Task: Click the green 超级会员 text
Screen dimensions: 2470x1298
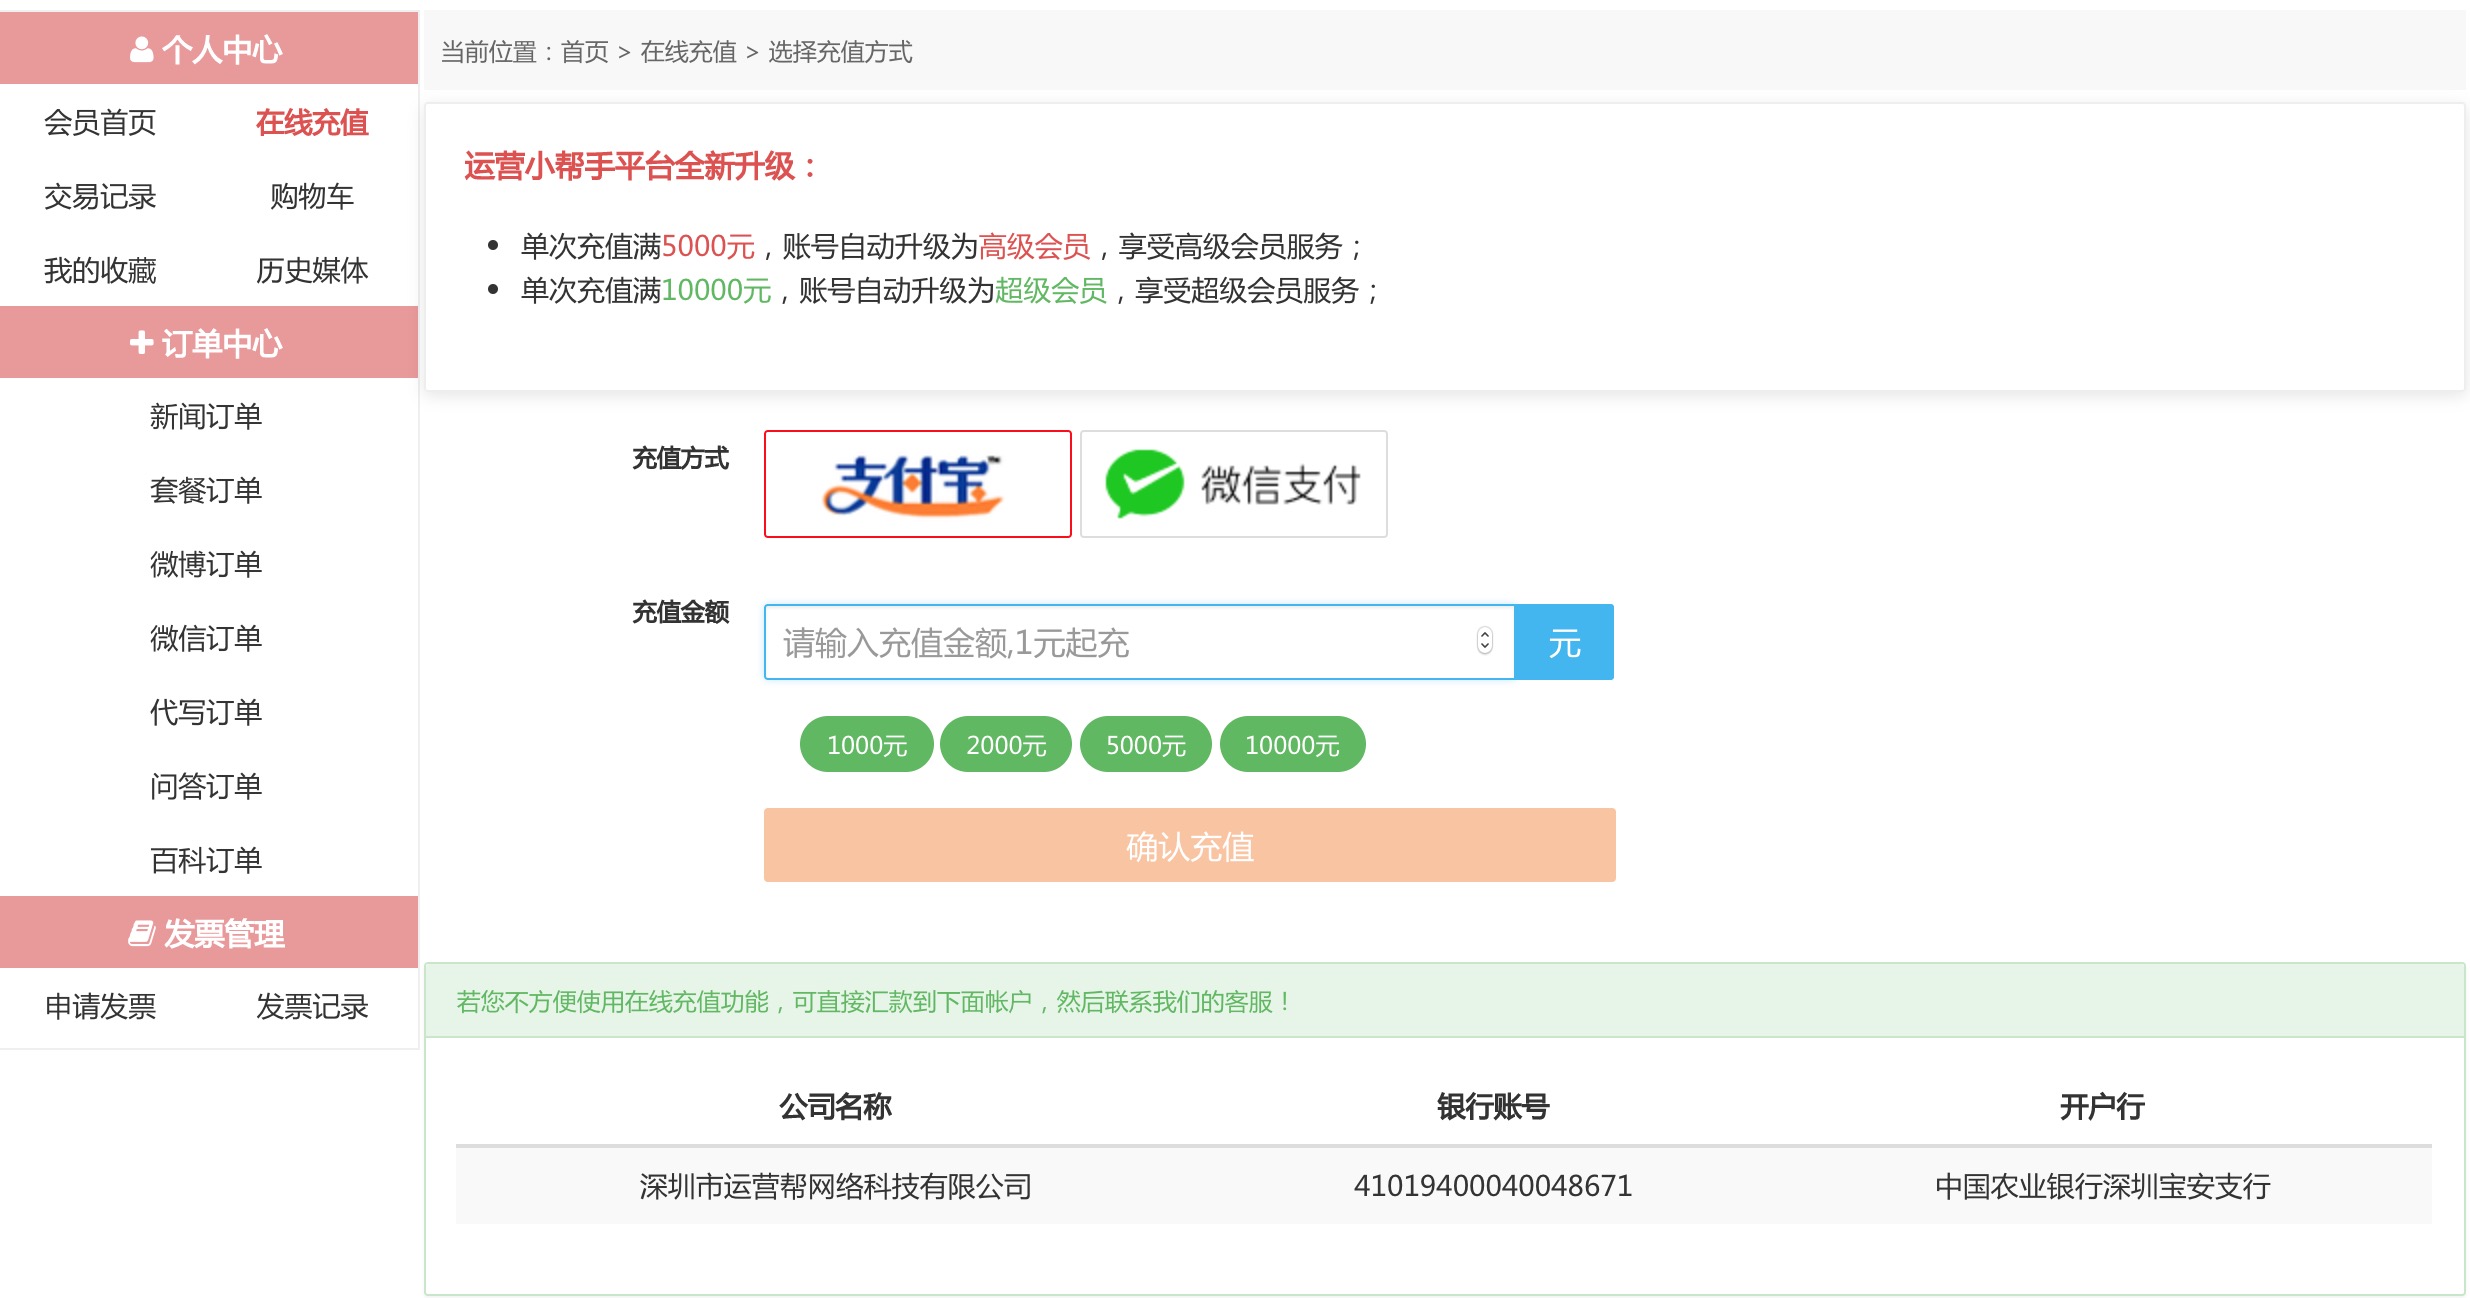Action: [1051, 290]
